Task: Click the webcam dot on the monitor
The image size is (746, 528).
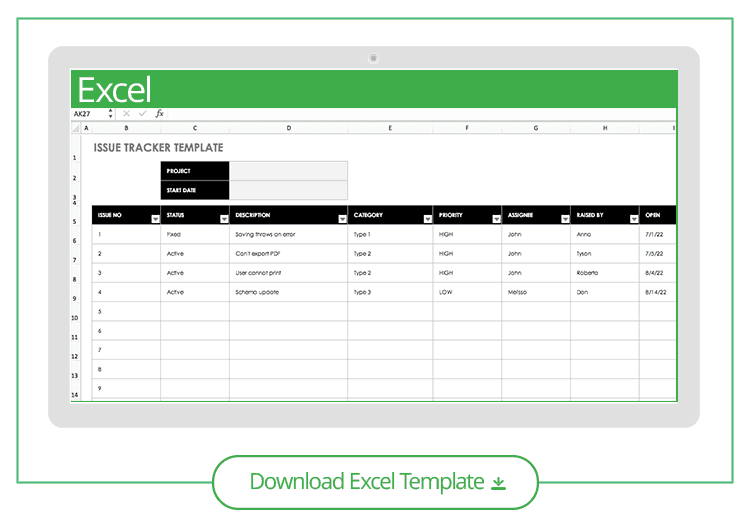Action: point(373,58)
